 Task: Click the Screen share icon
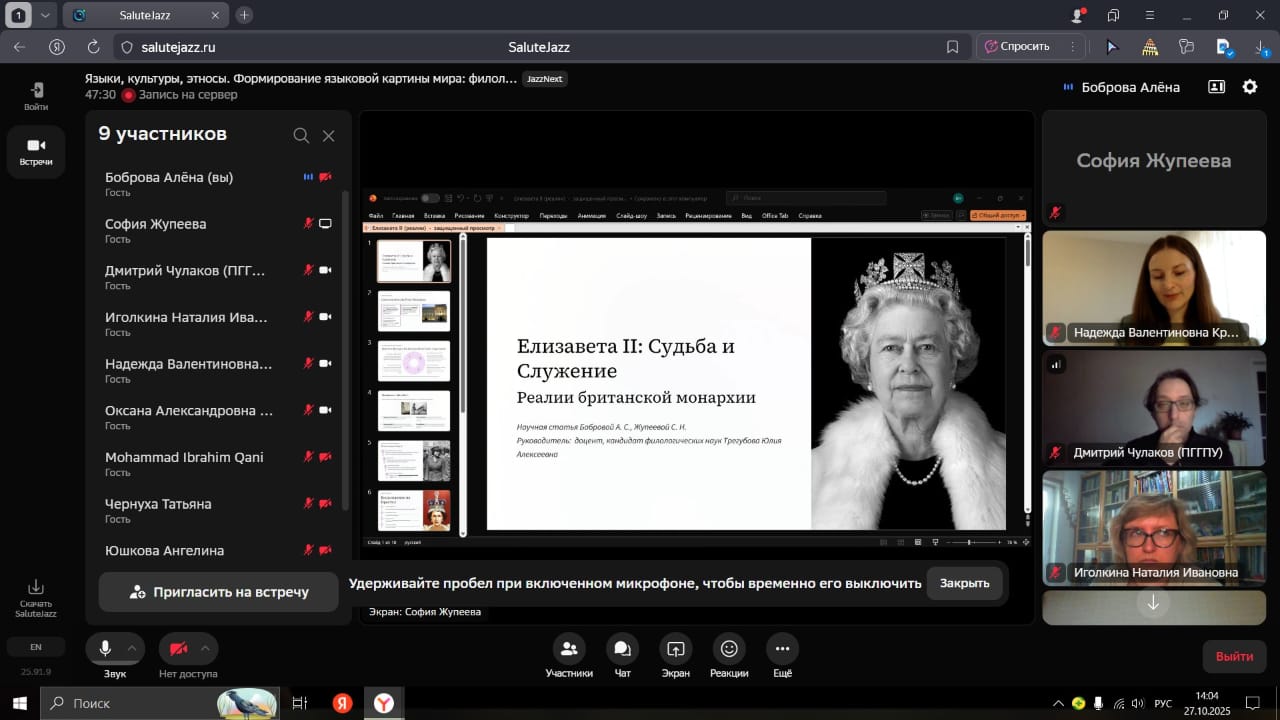point(675,649)
